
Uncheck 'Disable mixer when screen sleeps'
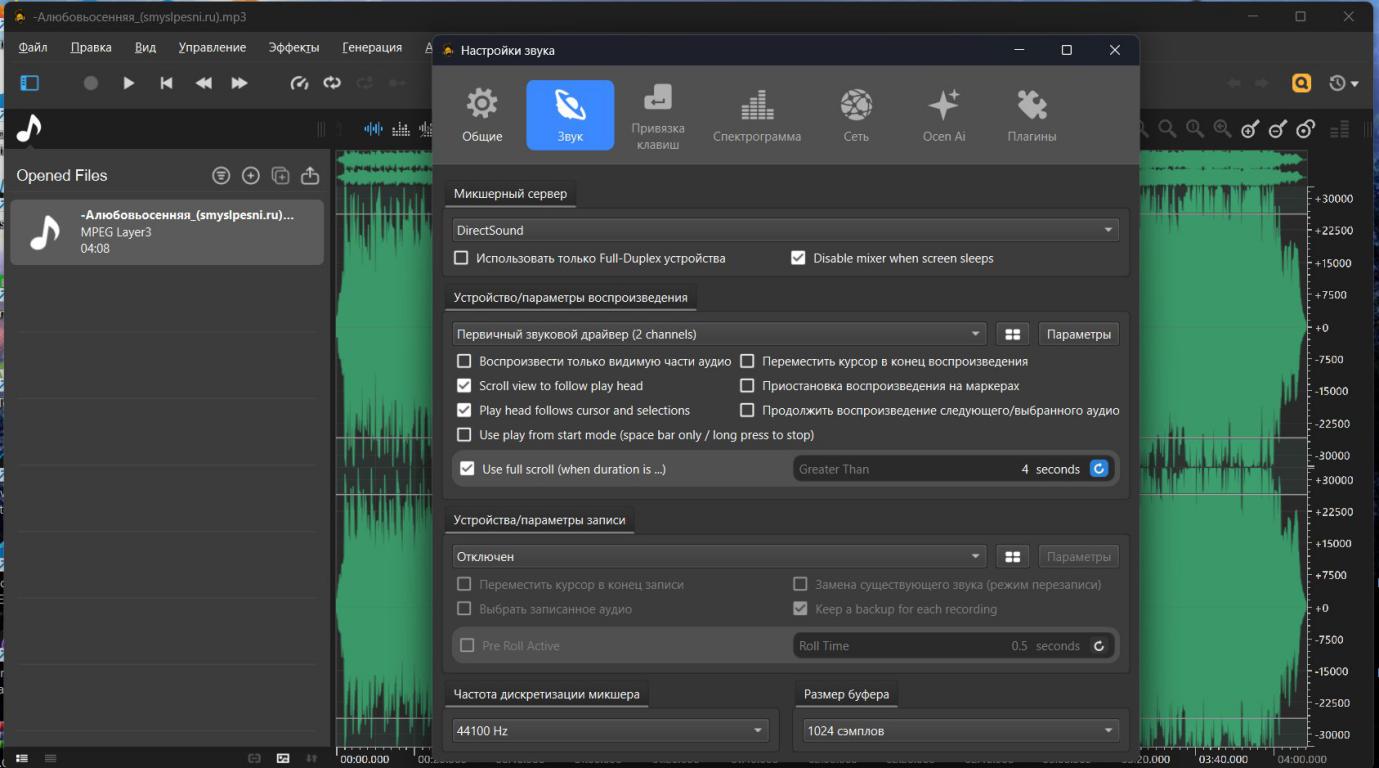click(798, 258)
